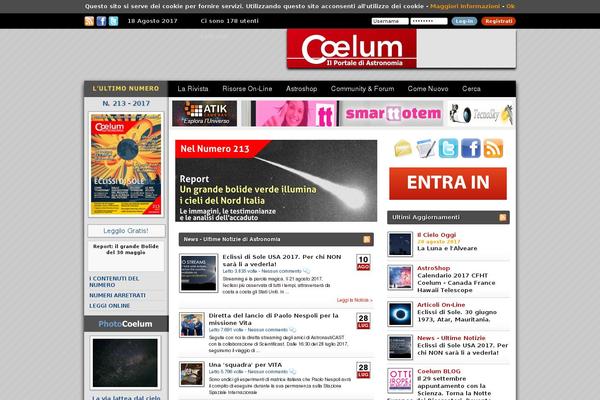Click the PhotoCoelum Milky Way thumbnail
This screenshot has height=400, width=600.
(x=126, y=362)
